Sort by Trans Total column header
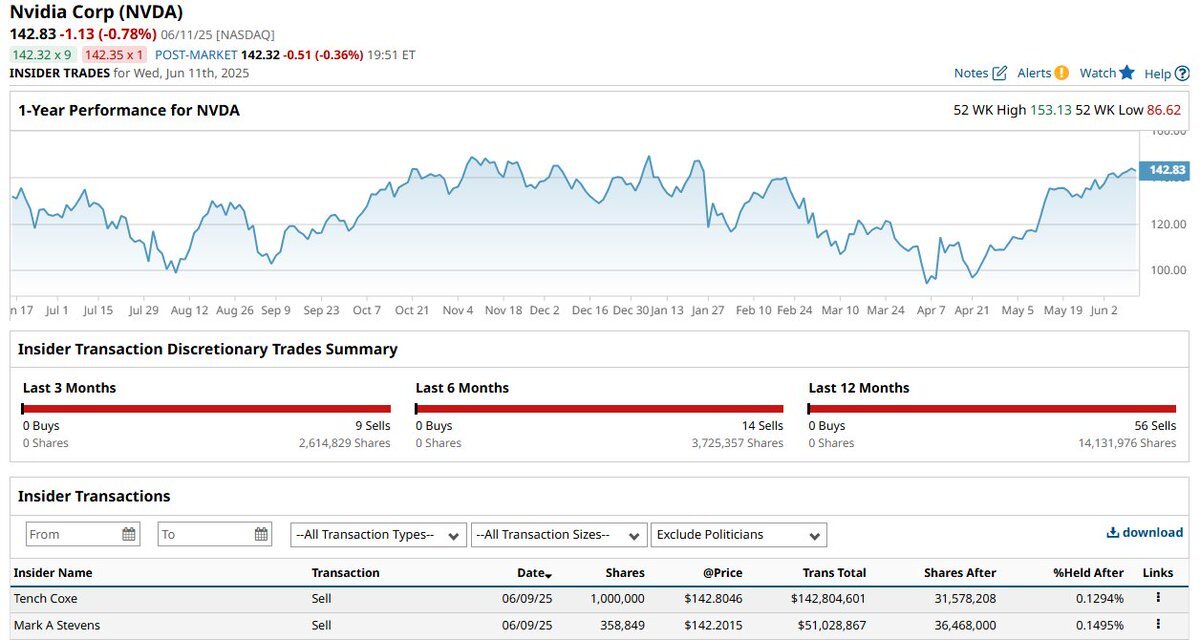 click(834, 573)
